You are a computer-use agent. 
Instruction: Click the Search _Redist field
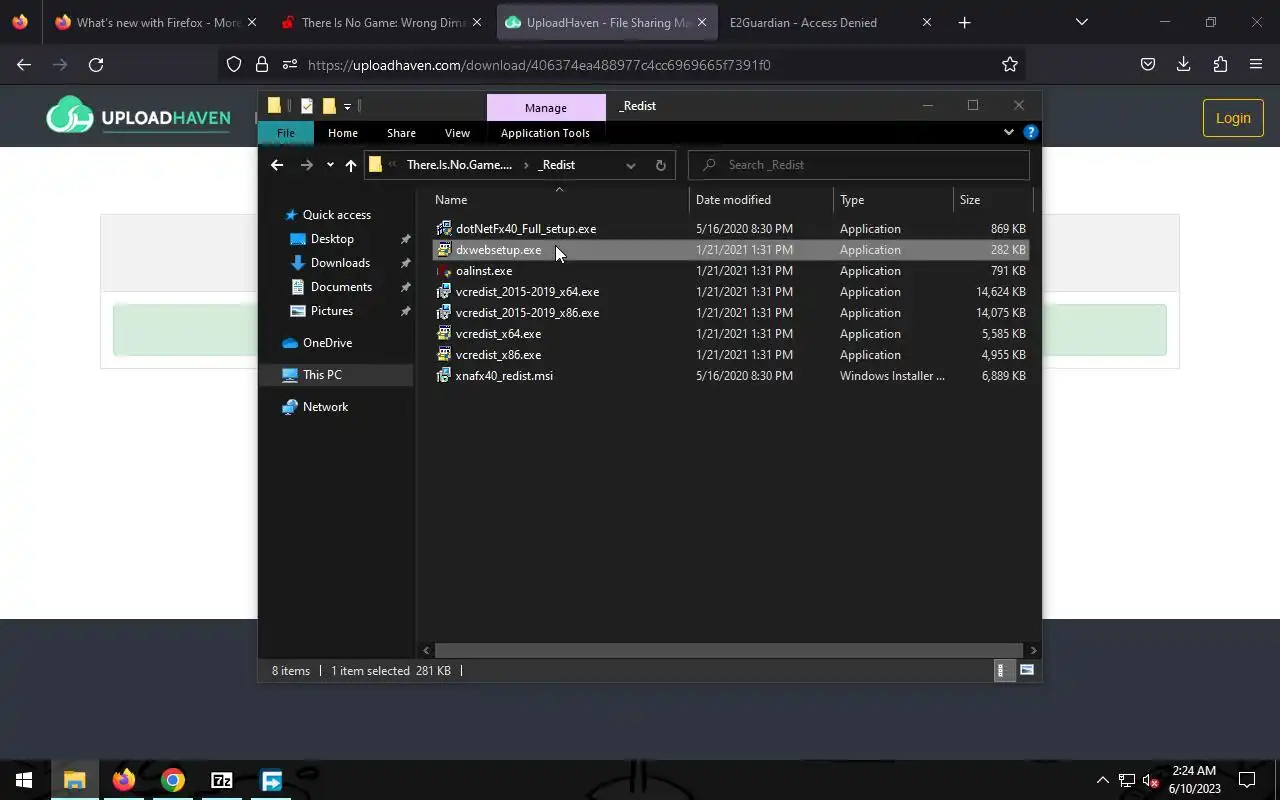click(859, 165)
